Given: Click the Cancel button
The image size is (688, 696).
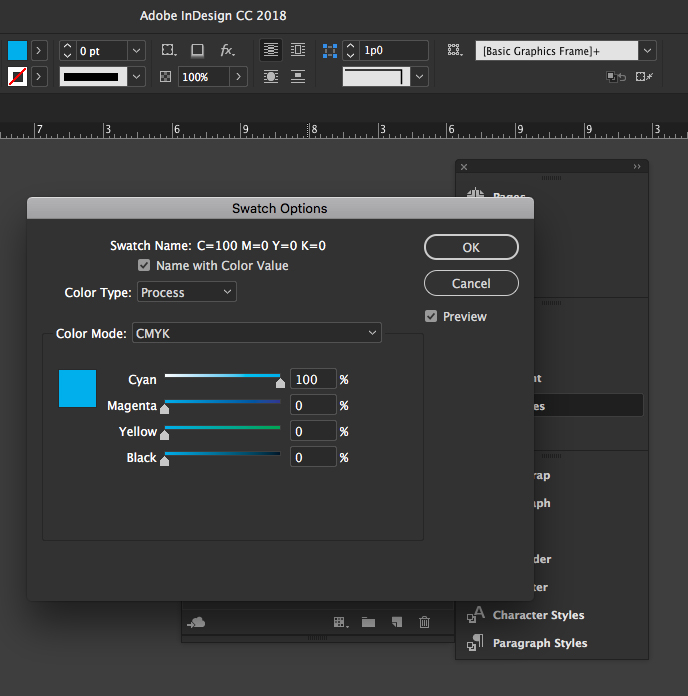Looking at the screenshot, I should [x=471, y=283].
